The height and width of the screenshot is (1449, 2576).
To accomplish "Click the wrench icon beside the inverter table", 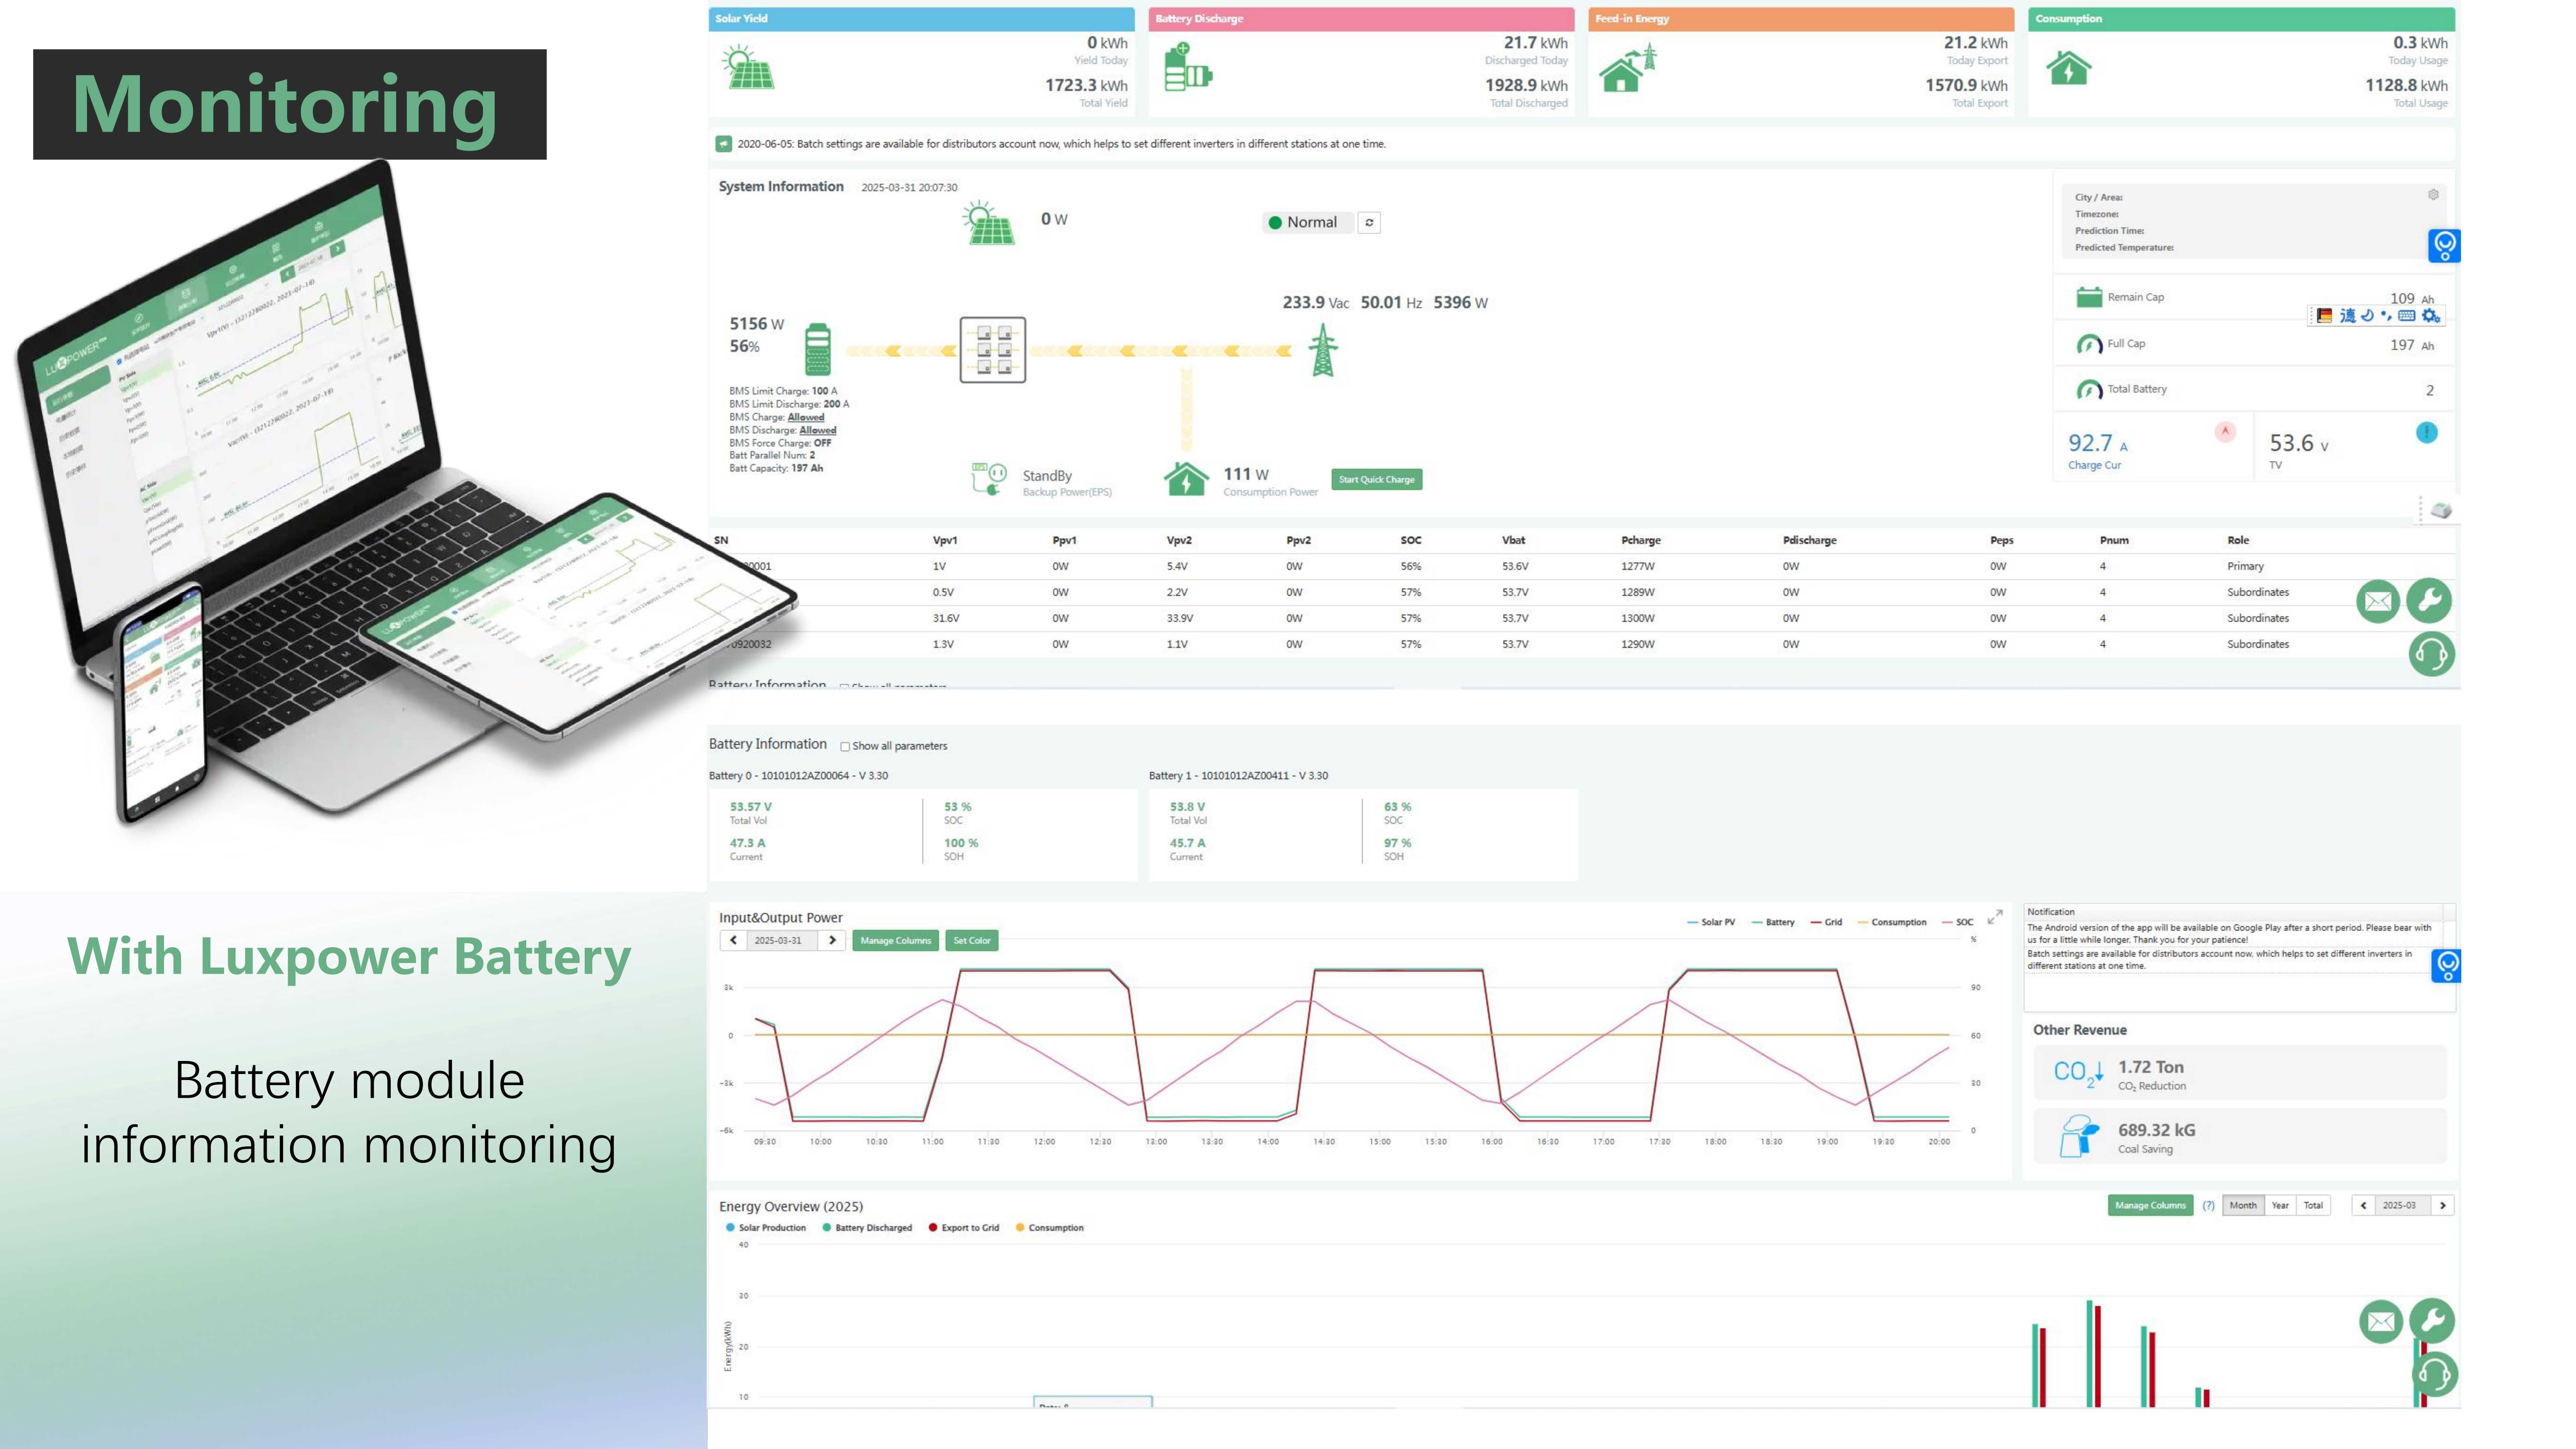I will point(2429,600).
